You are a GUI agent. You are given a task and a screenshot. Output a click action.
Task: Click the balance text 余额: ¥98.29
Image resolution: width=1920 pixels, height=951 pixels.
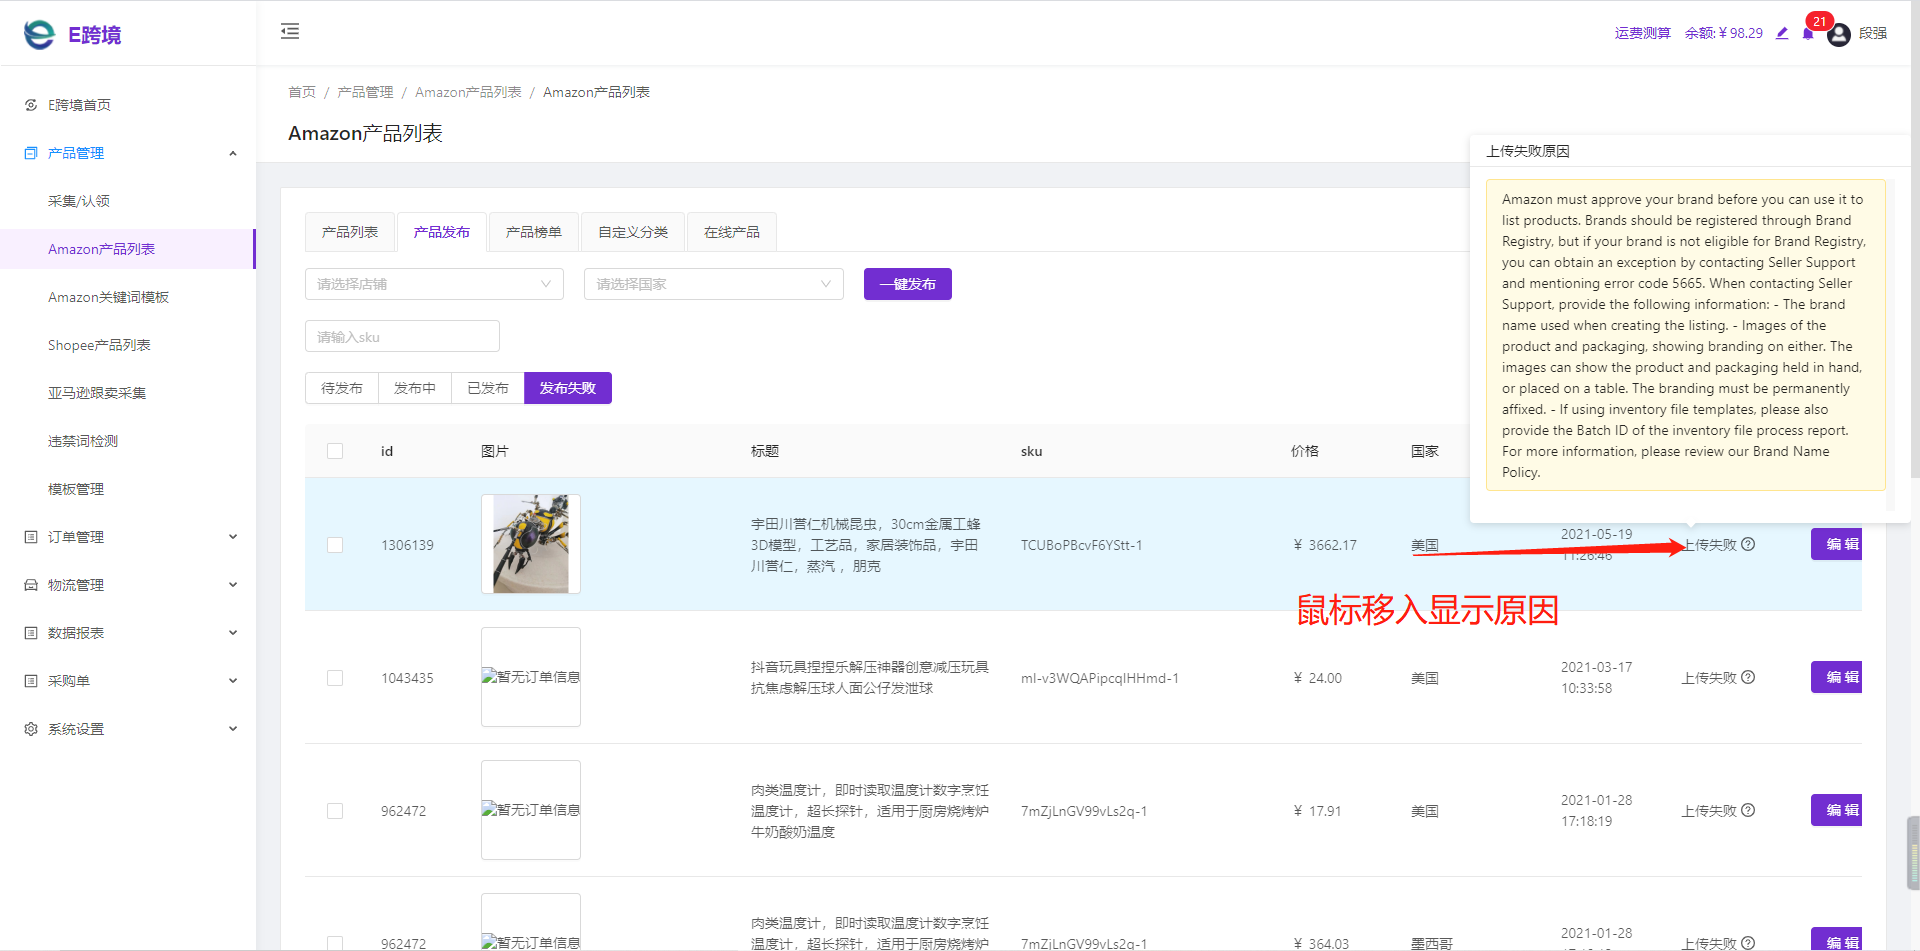point(1724,33)
